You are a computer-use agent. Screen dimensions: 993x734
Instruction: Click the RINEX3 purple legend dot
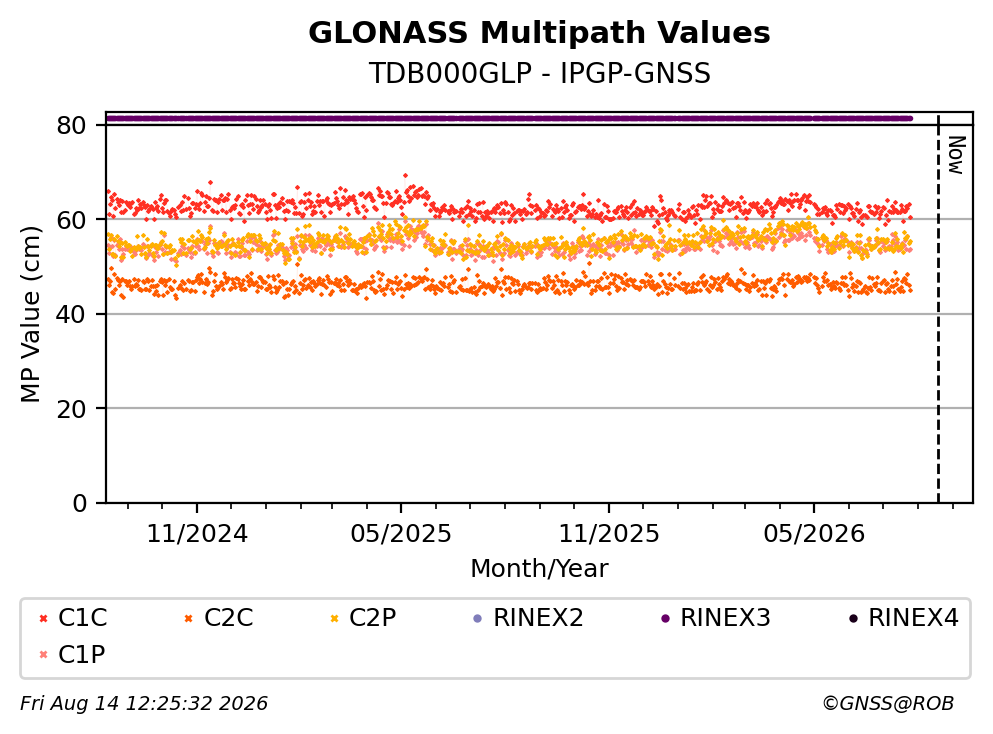[666, 618]
